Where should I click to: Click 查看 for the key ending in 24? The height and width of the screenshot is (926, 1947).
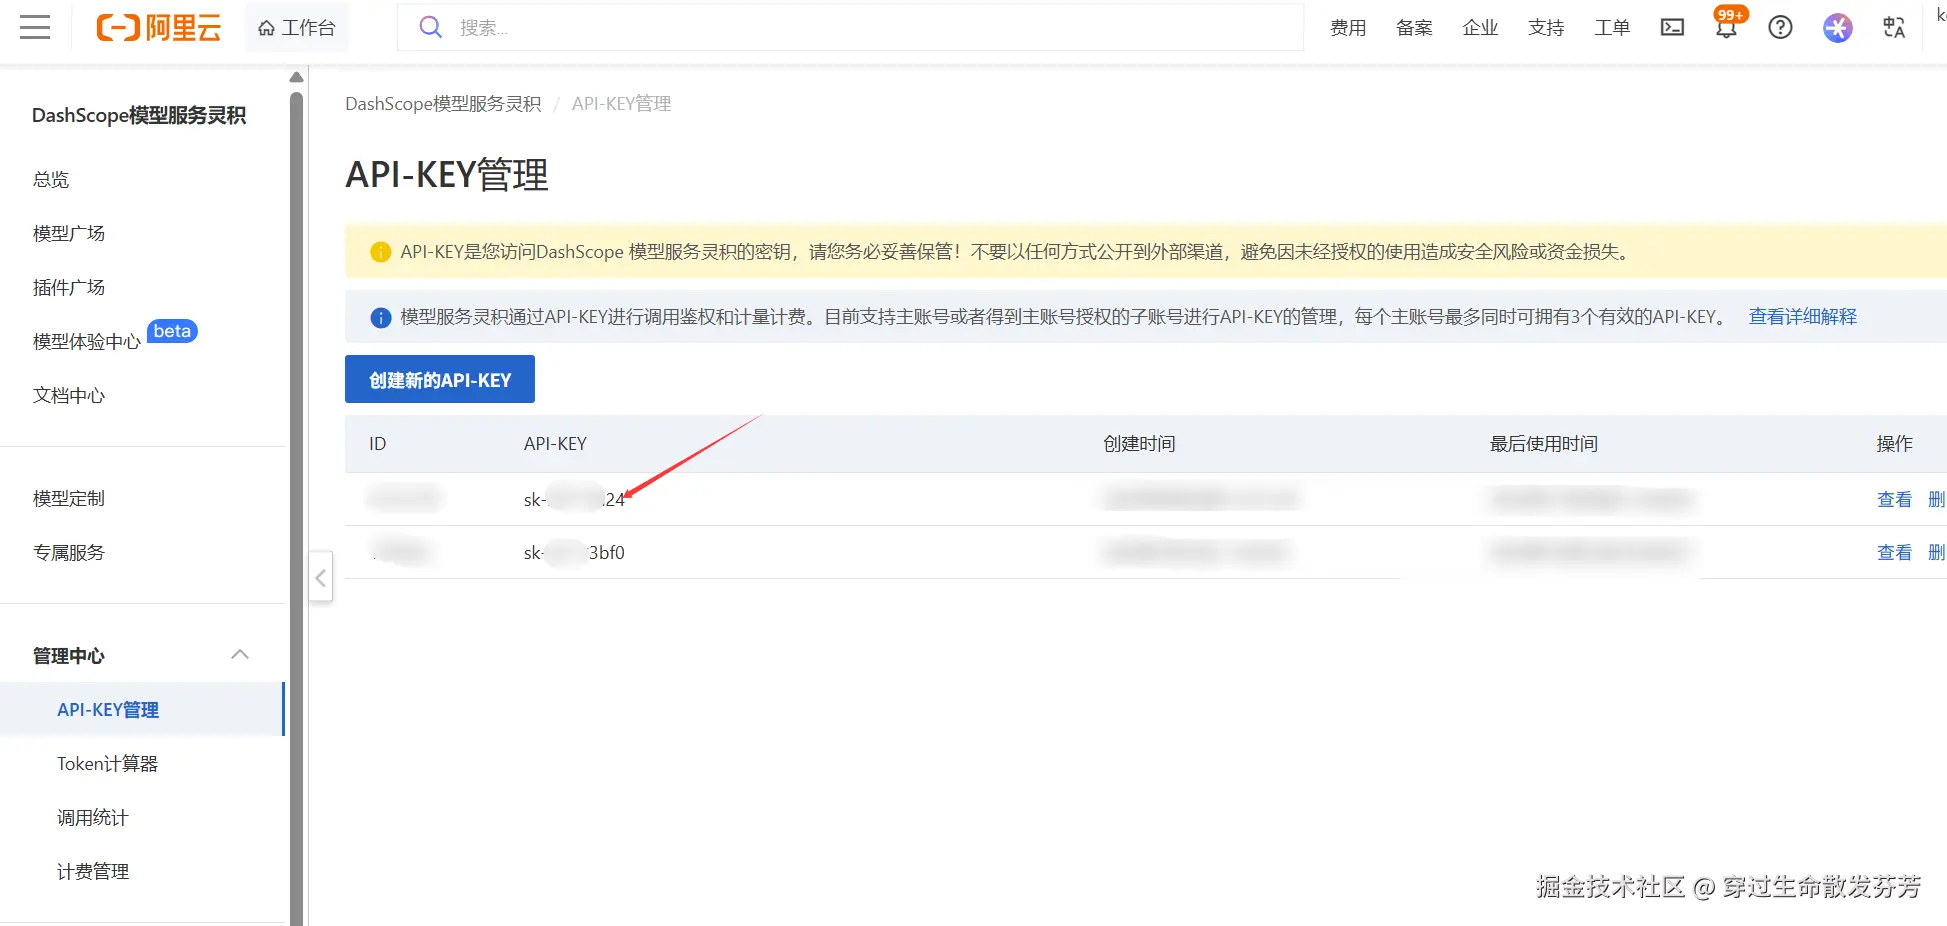click(x=1894, y=499)
